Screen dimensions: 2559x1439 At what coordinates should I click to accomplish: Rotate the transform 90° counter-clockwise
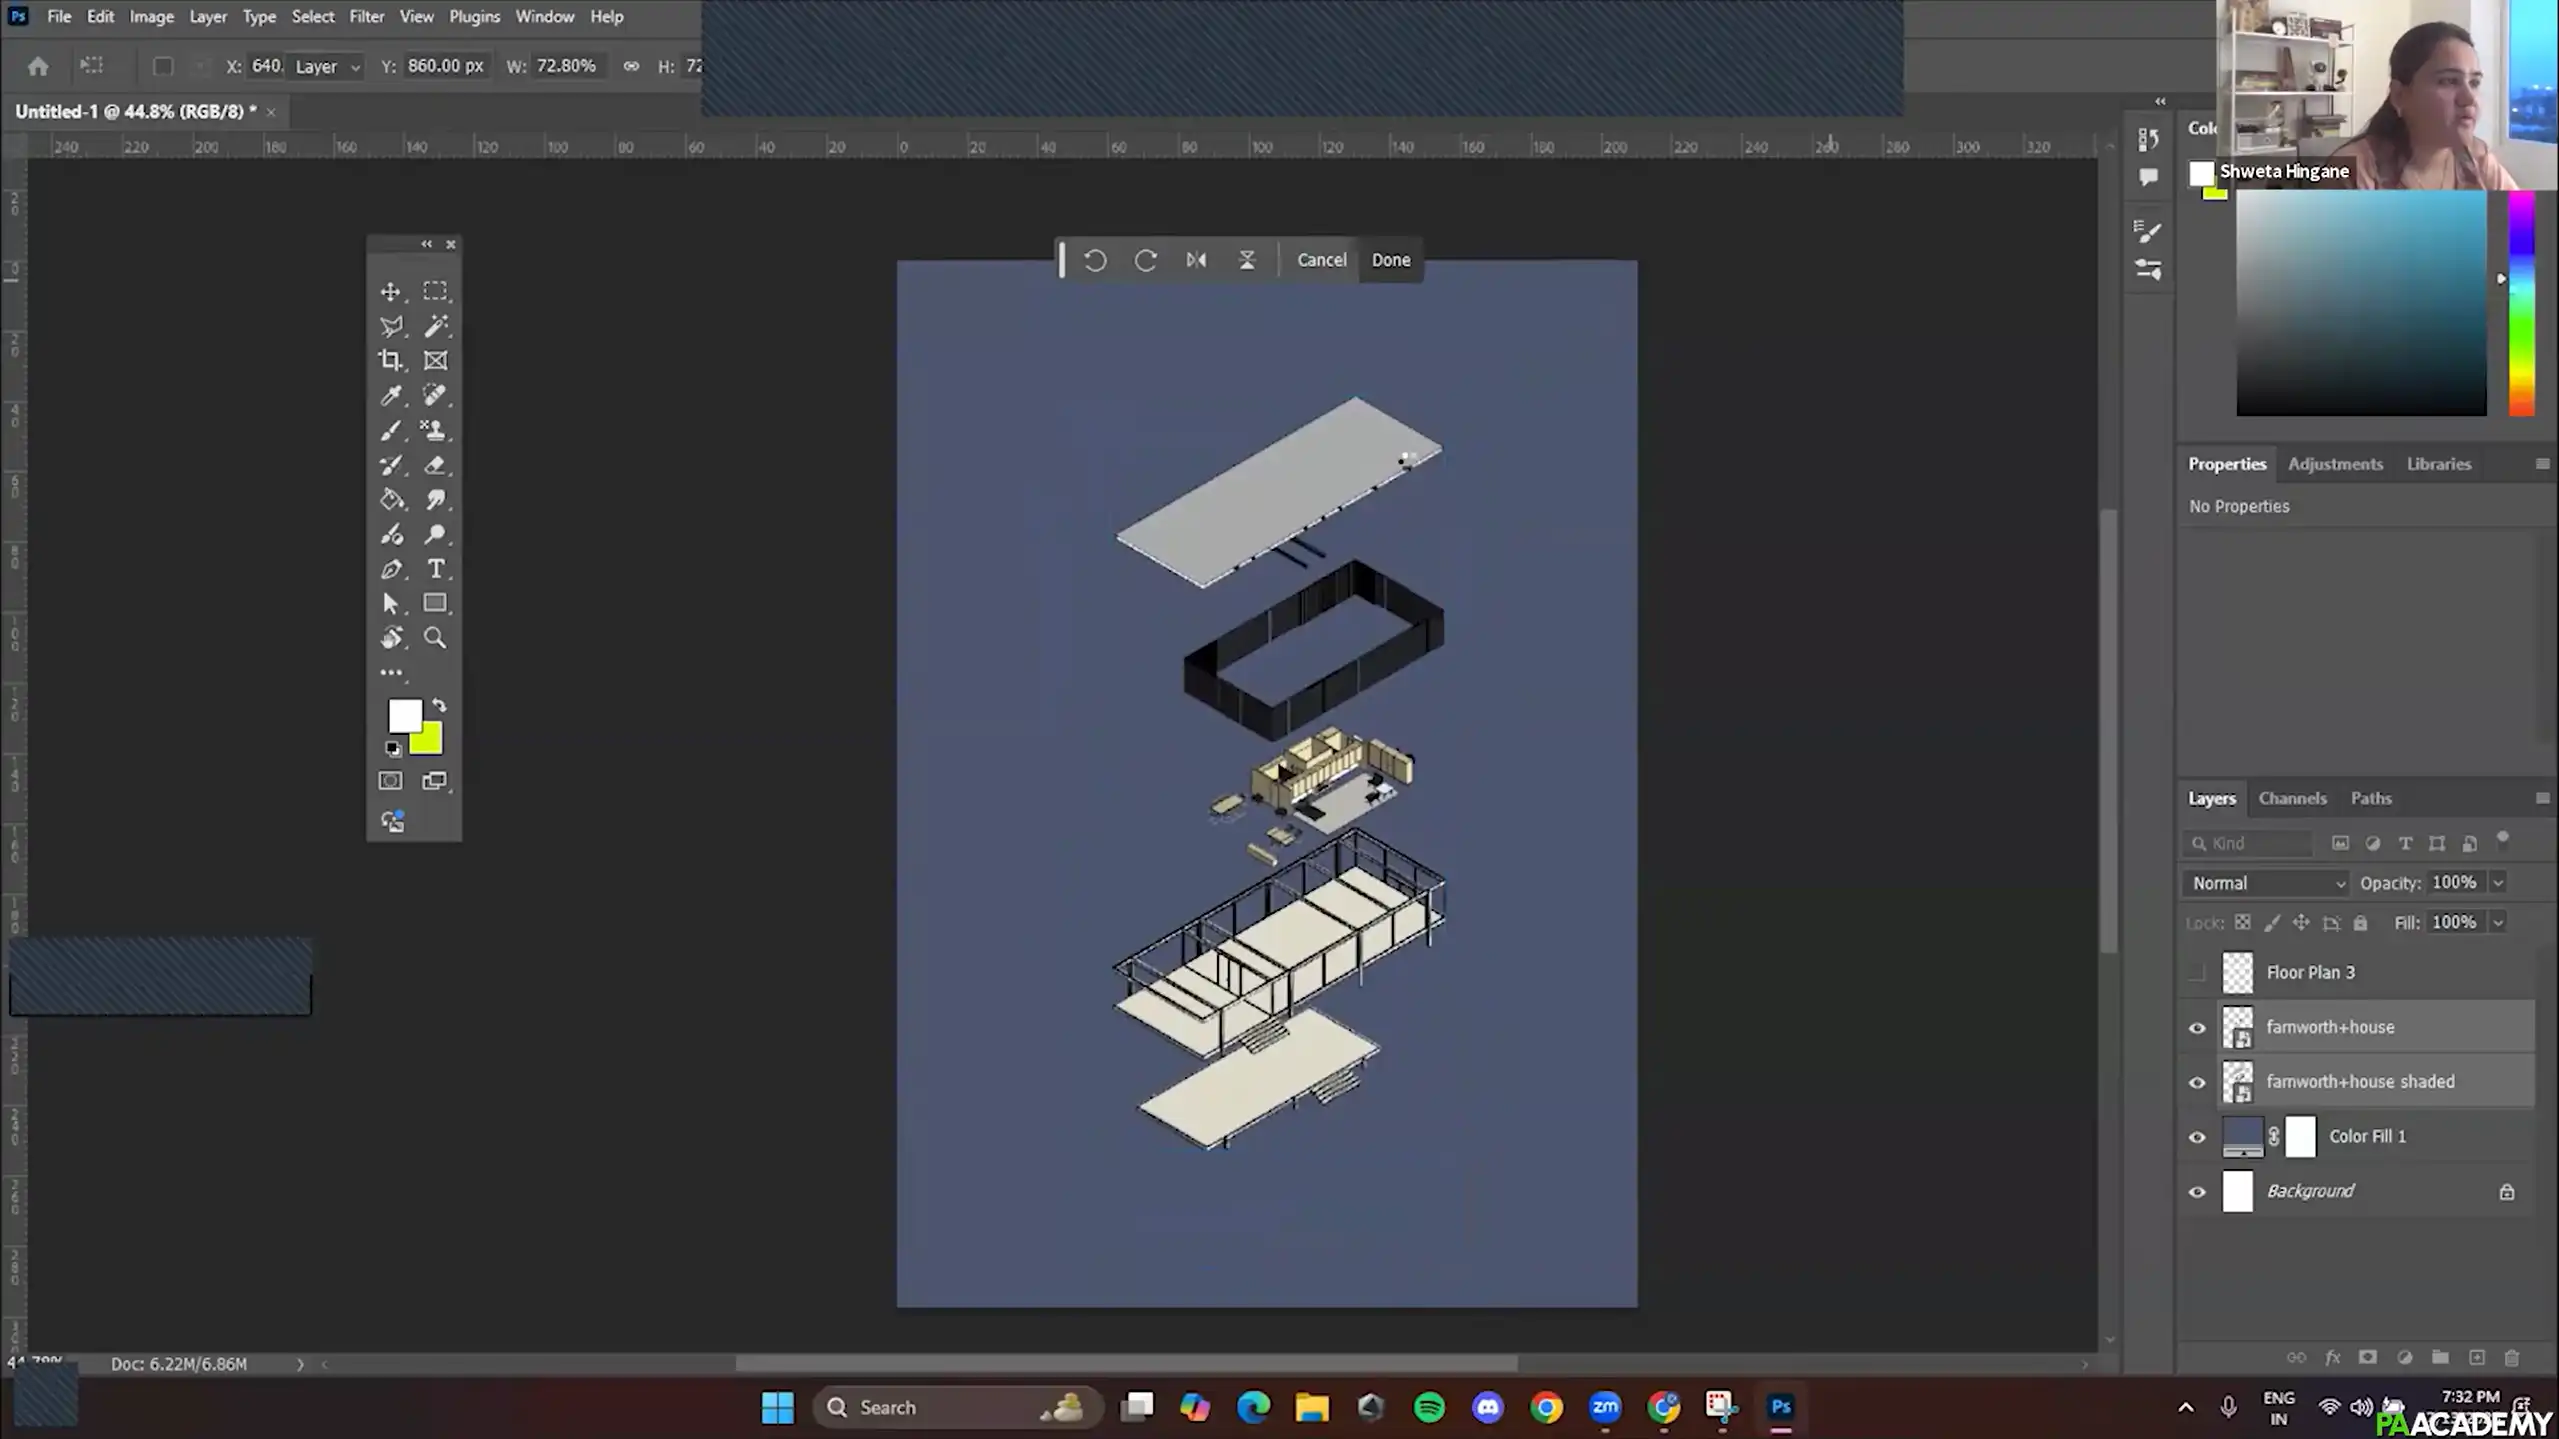1095,260
